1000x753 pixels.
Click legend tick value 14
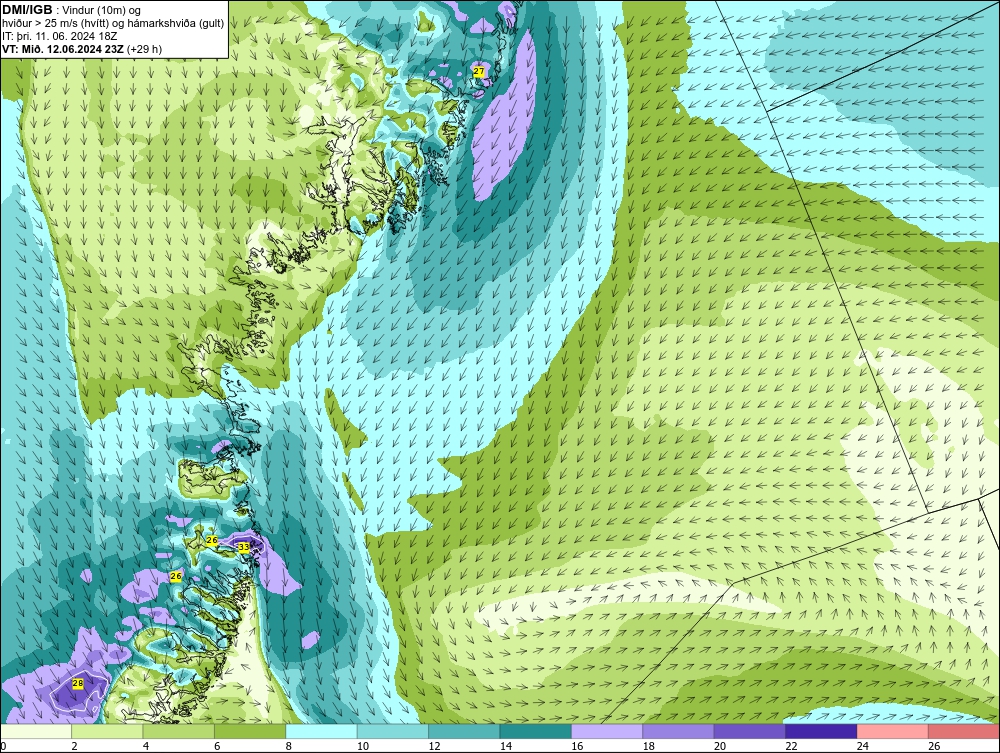coord(506,746)
